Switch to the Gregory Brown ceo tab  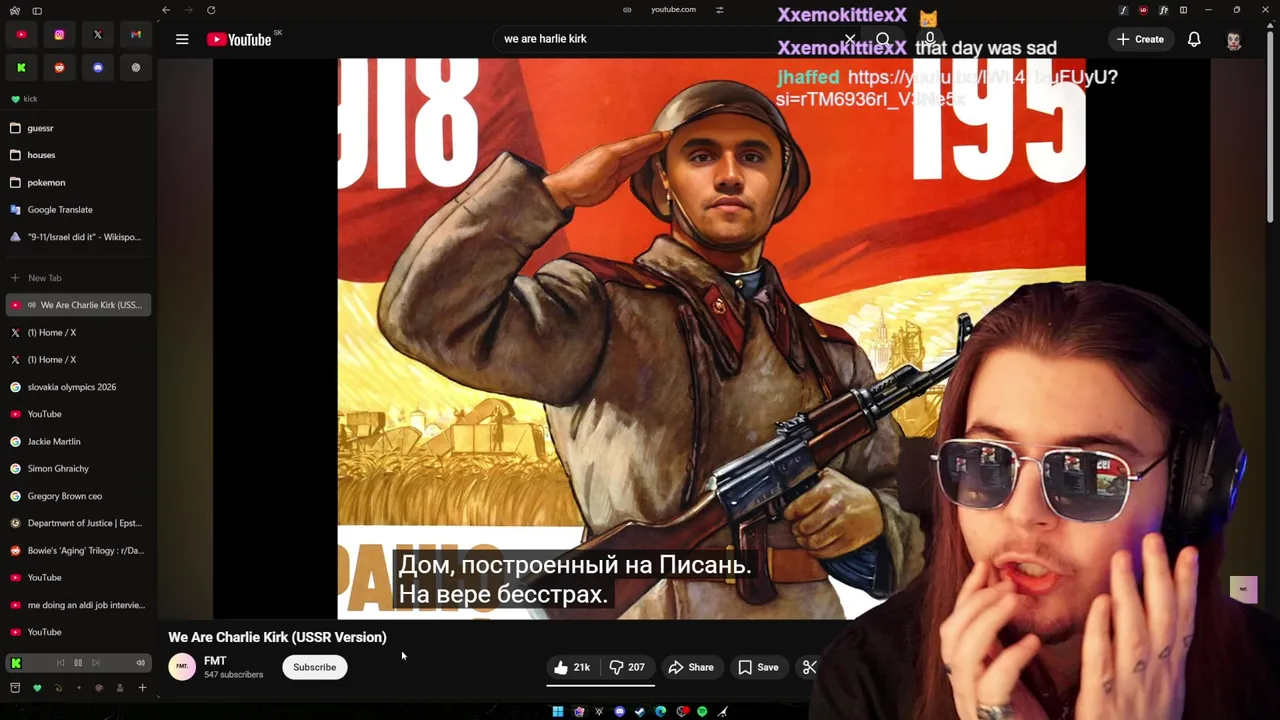click(78, 496)
